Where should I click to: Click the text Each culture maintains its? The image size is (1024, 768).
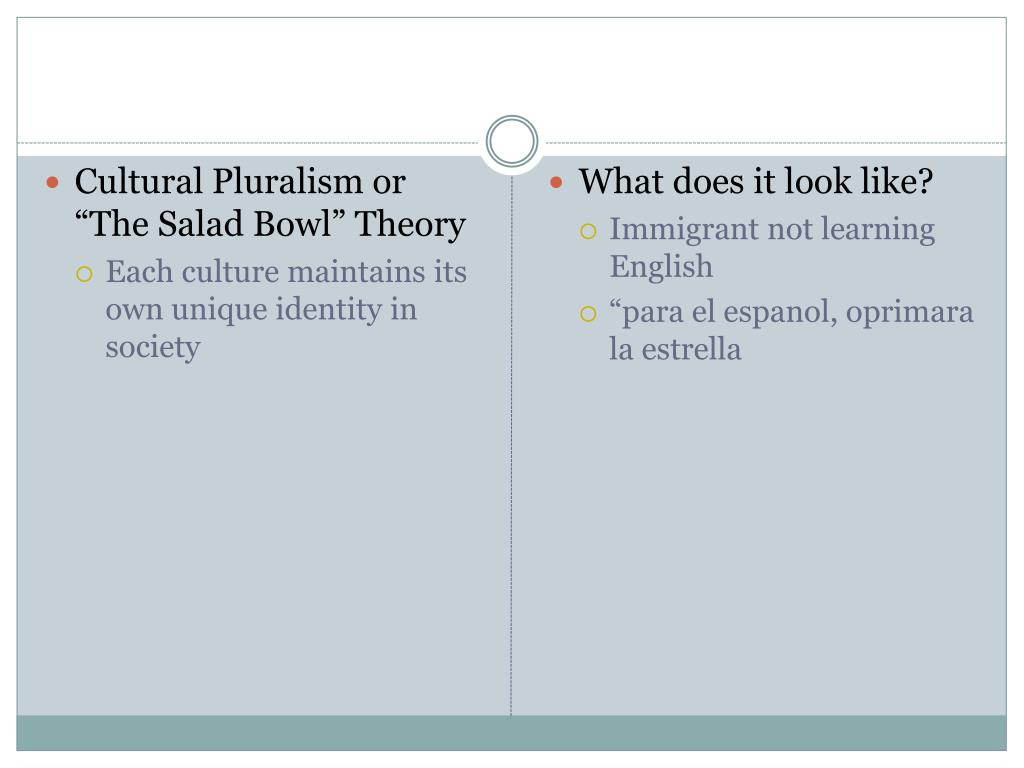286,272
